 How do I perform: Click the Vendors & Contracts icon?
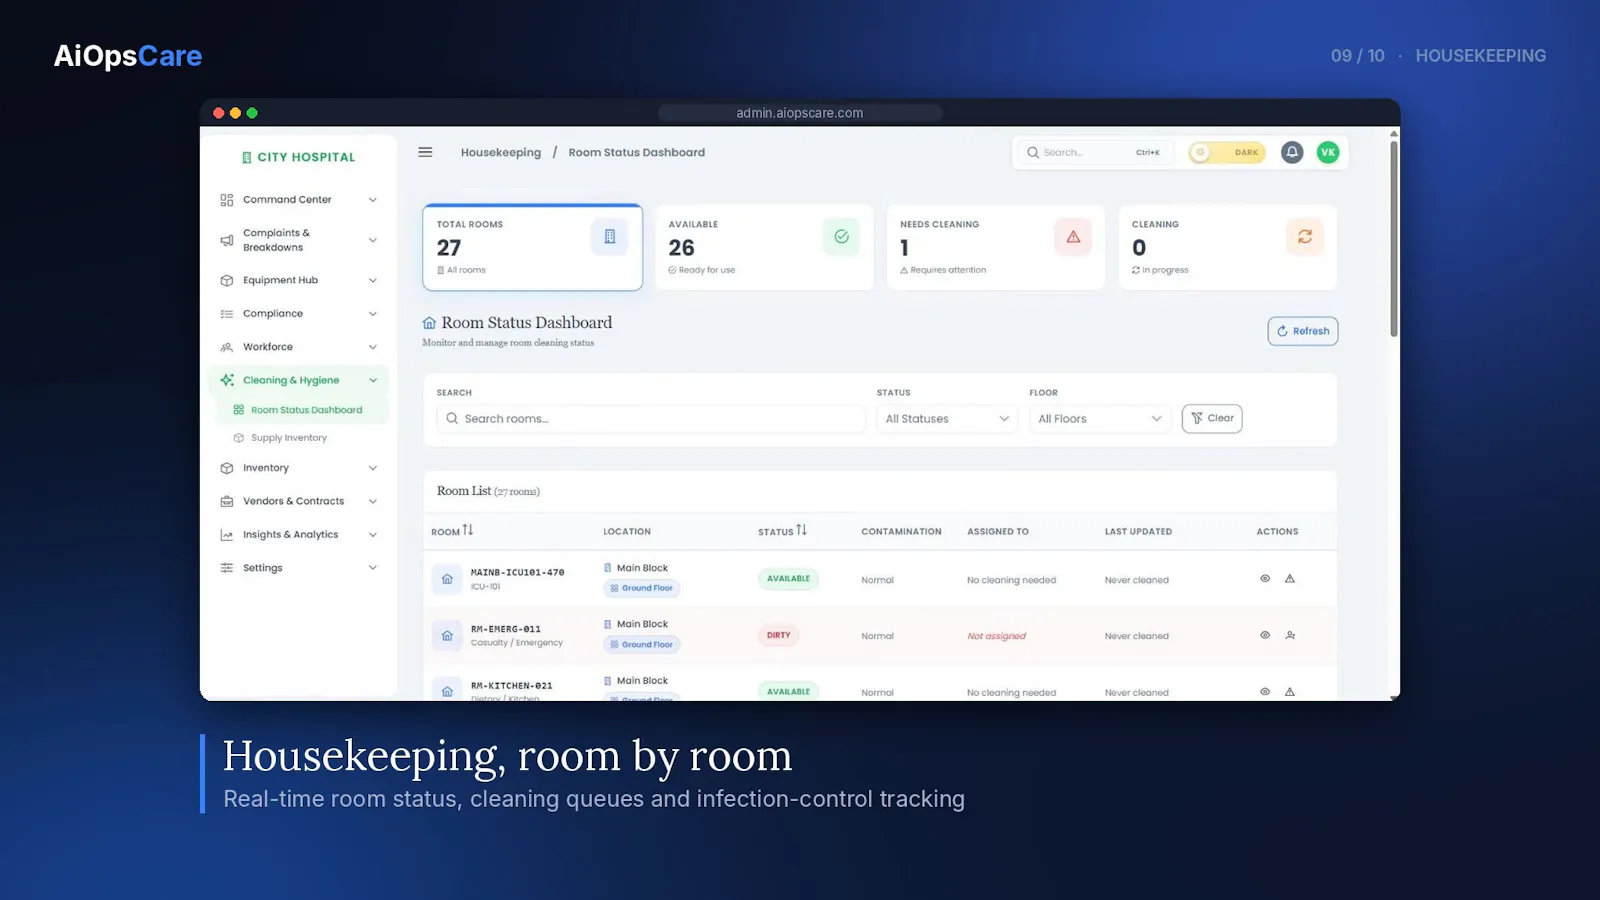coord(227,501)
